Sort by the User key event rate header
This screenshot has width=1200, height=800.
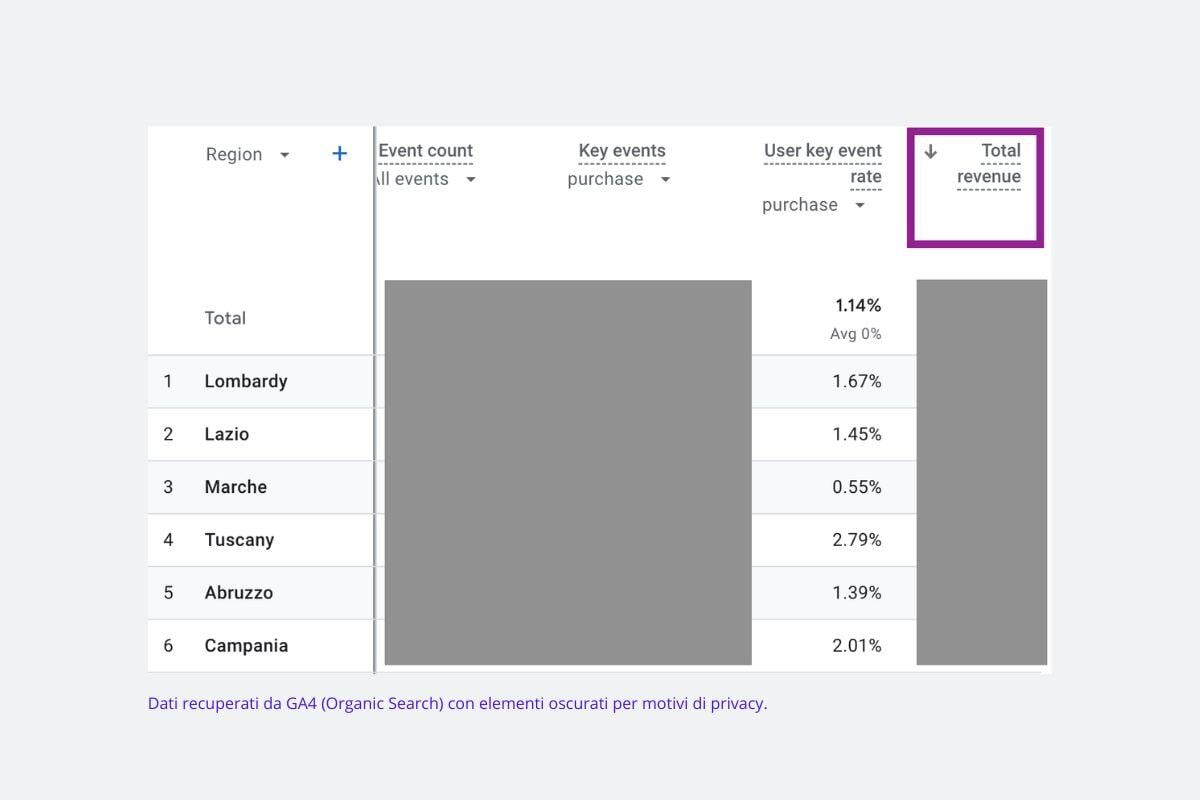tap(823, 164)
